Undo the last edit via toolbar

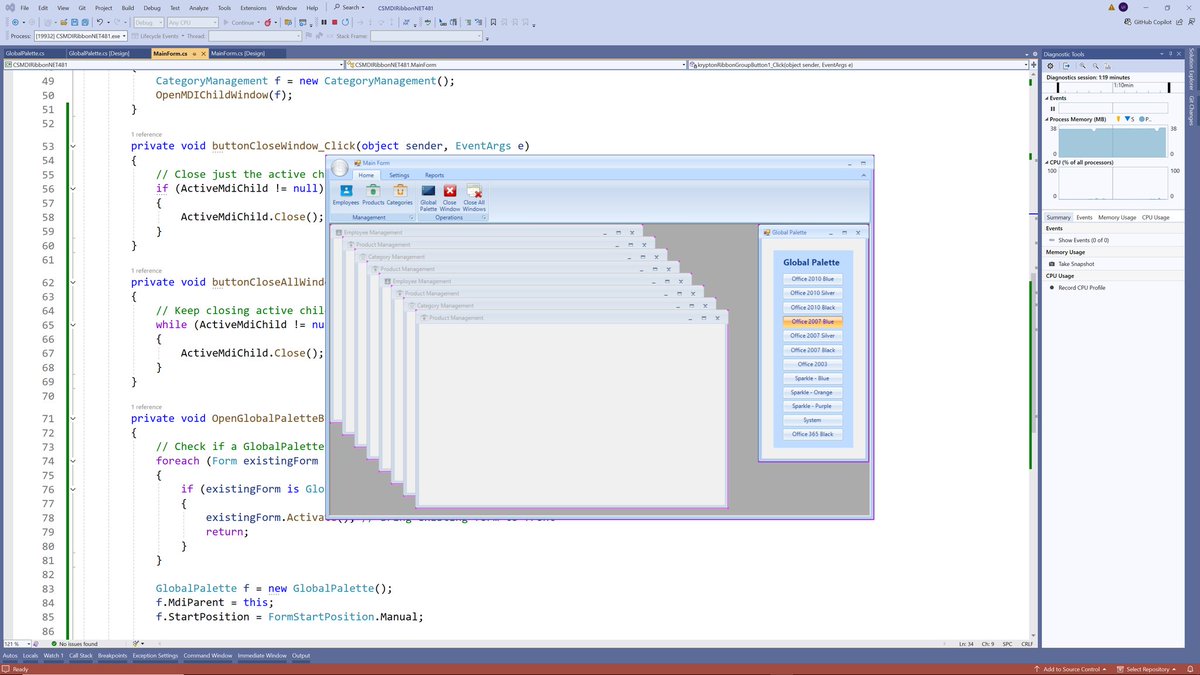(100, 22)
